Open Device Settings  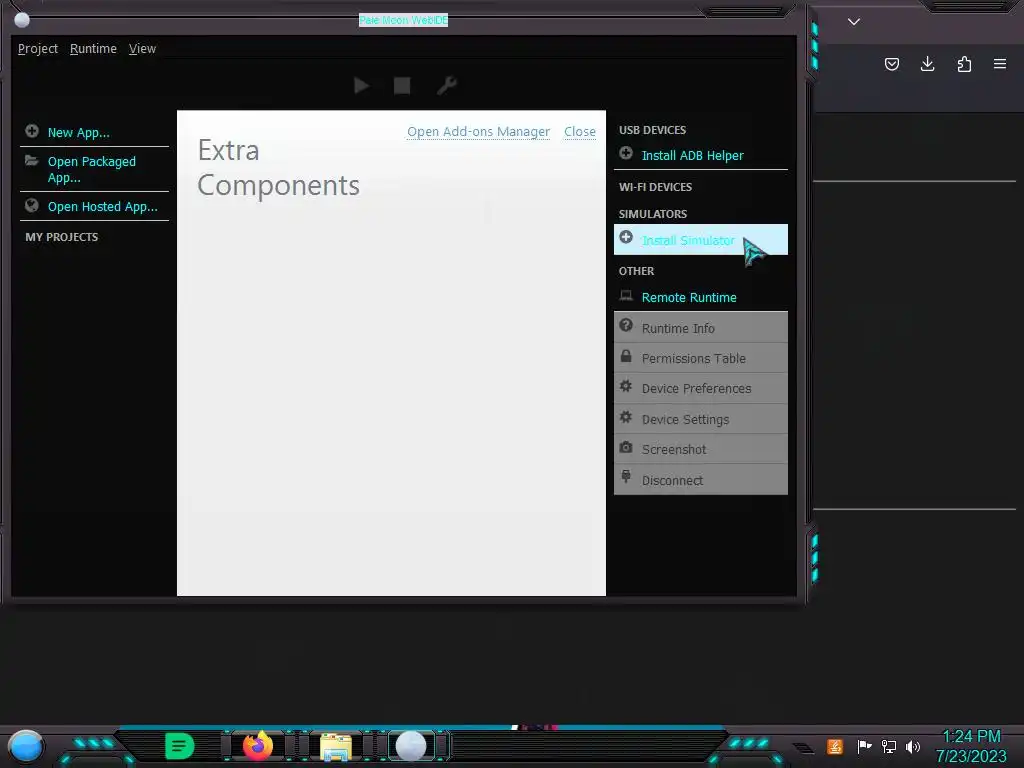[x=701, y=419]
